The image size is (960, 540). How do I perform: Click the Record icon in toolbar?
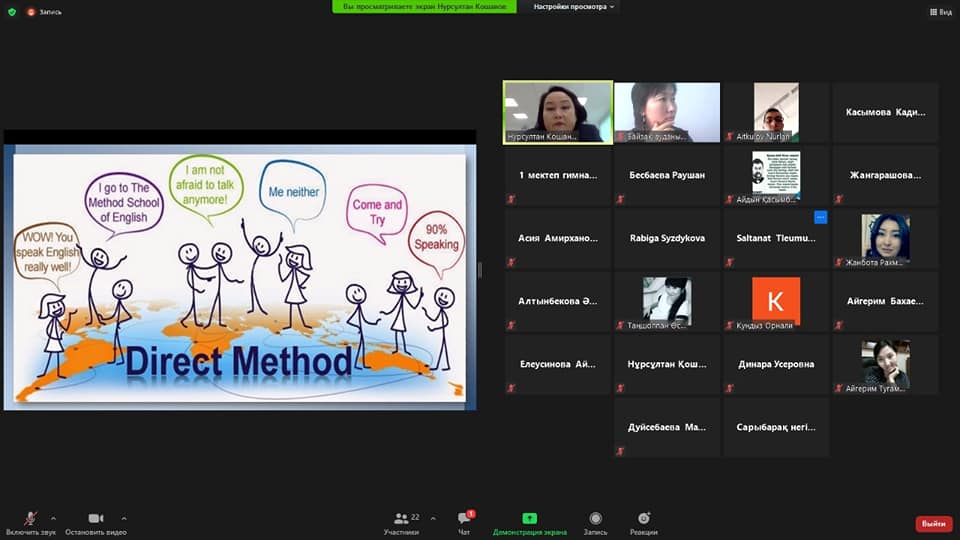(595, 519)
